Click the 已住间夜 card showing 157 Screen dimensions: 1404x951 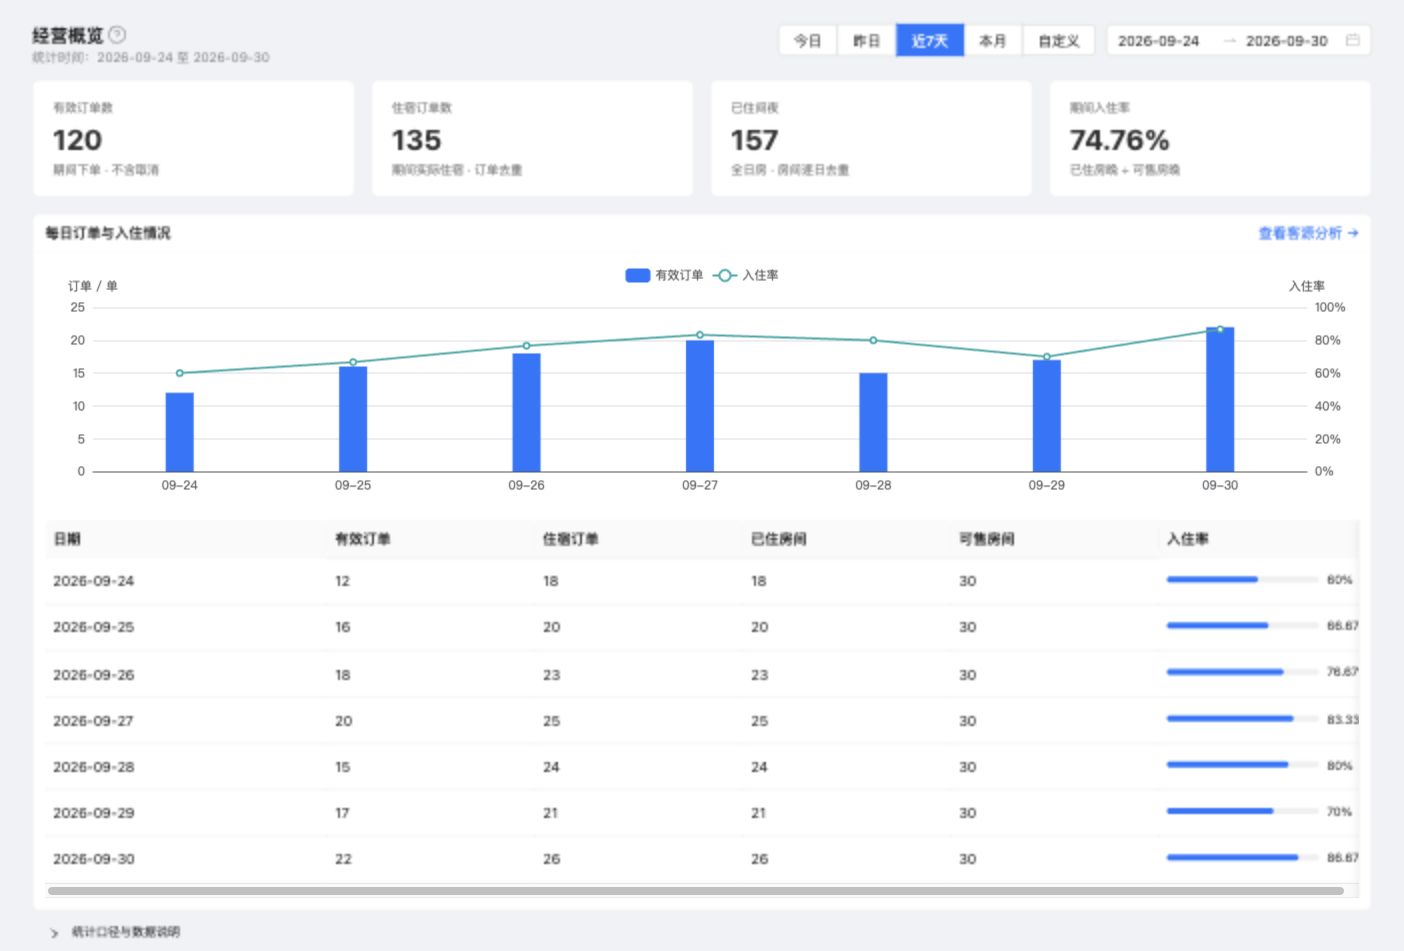pos(872,139)
